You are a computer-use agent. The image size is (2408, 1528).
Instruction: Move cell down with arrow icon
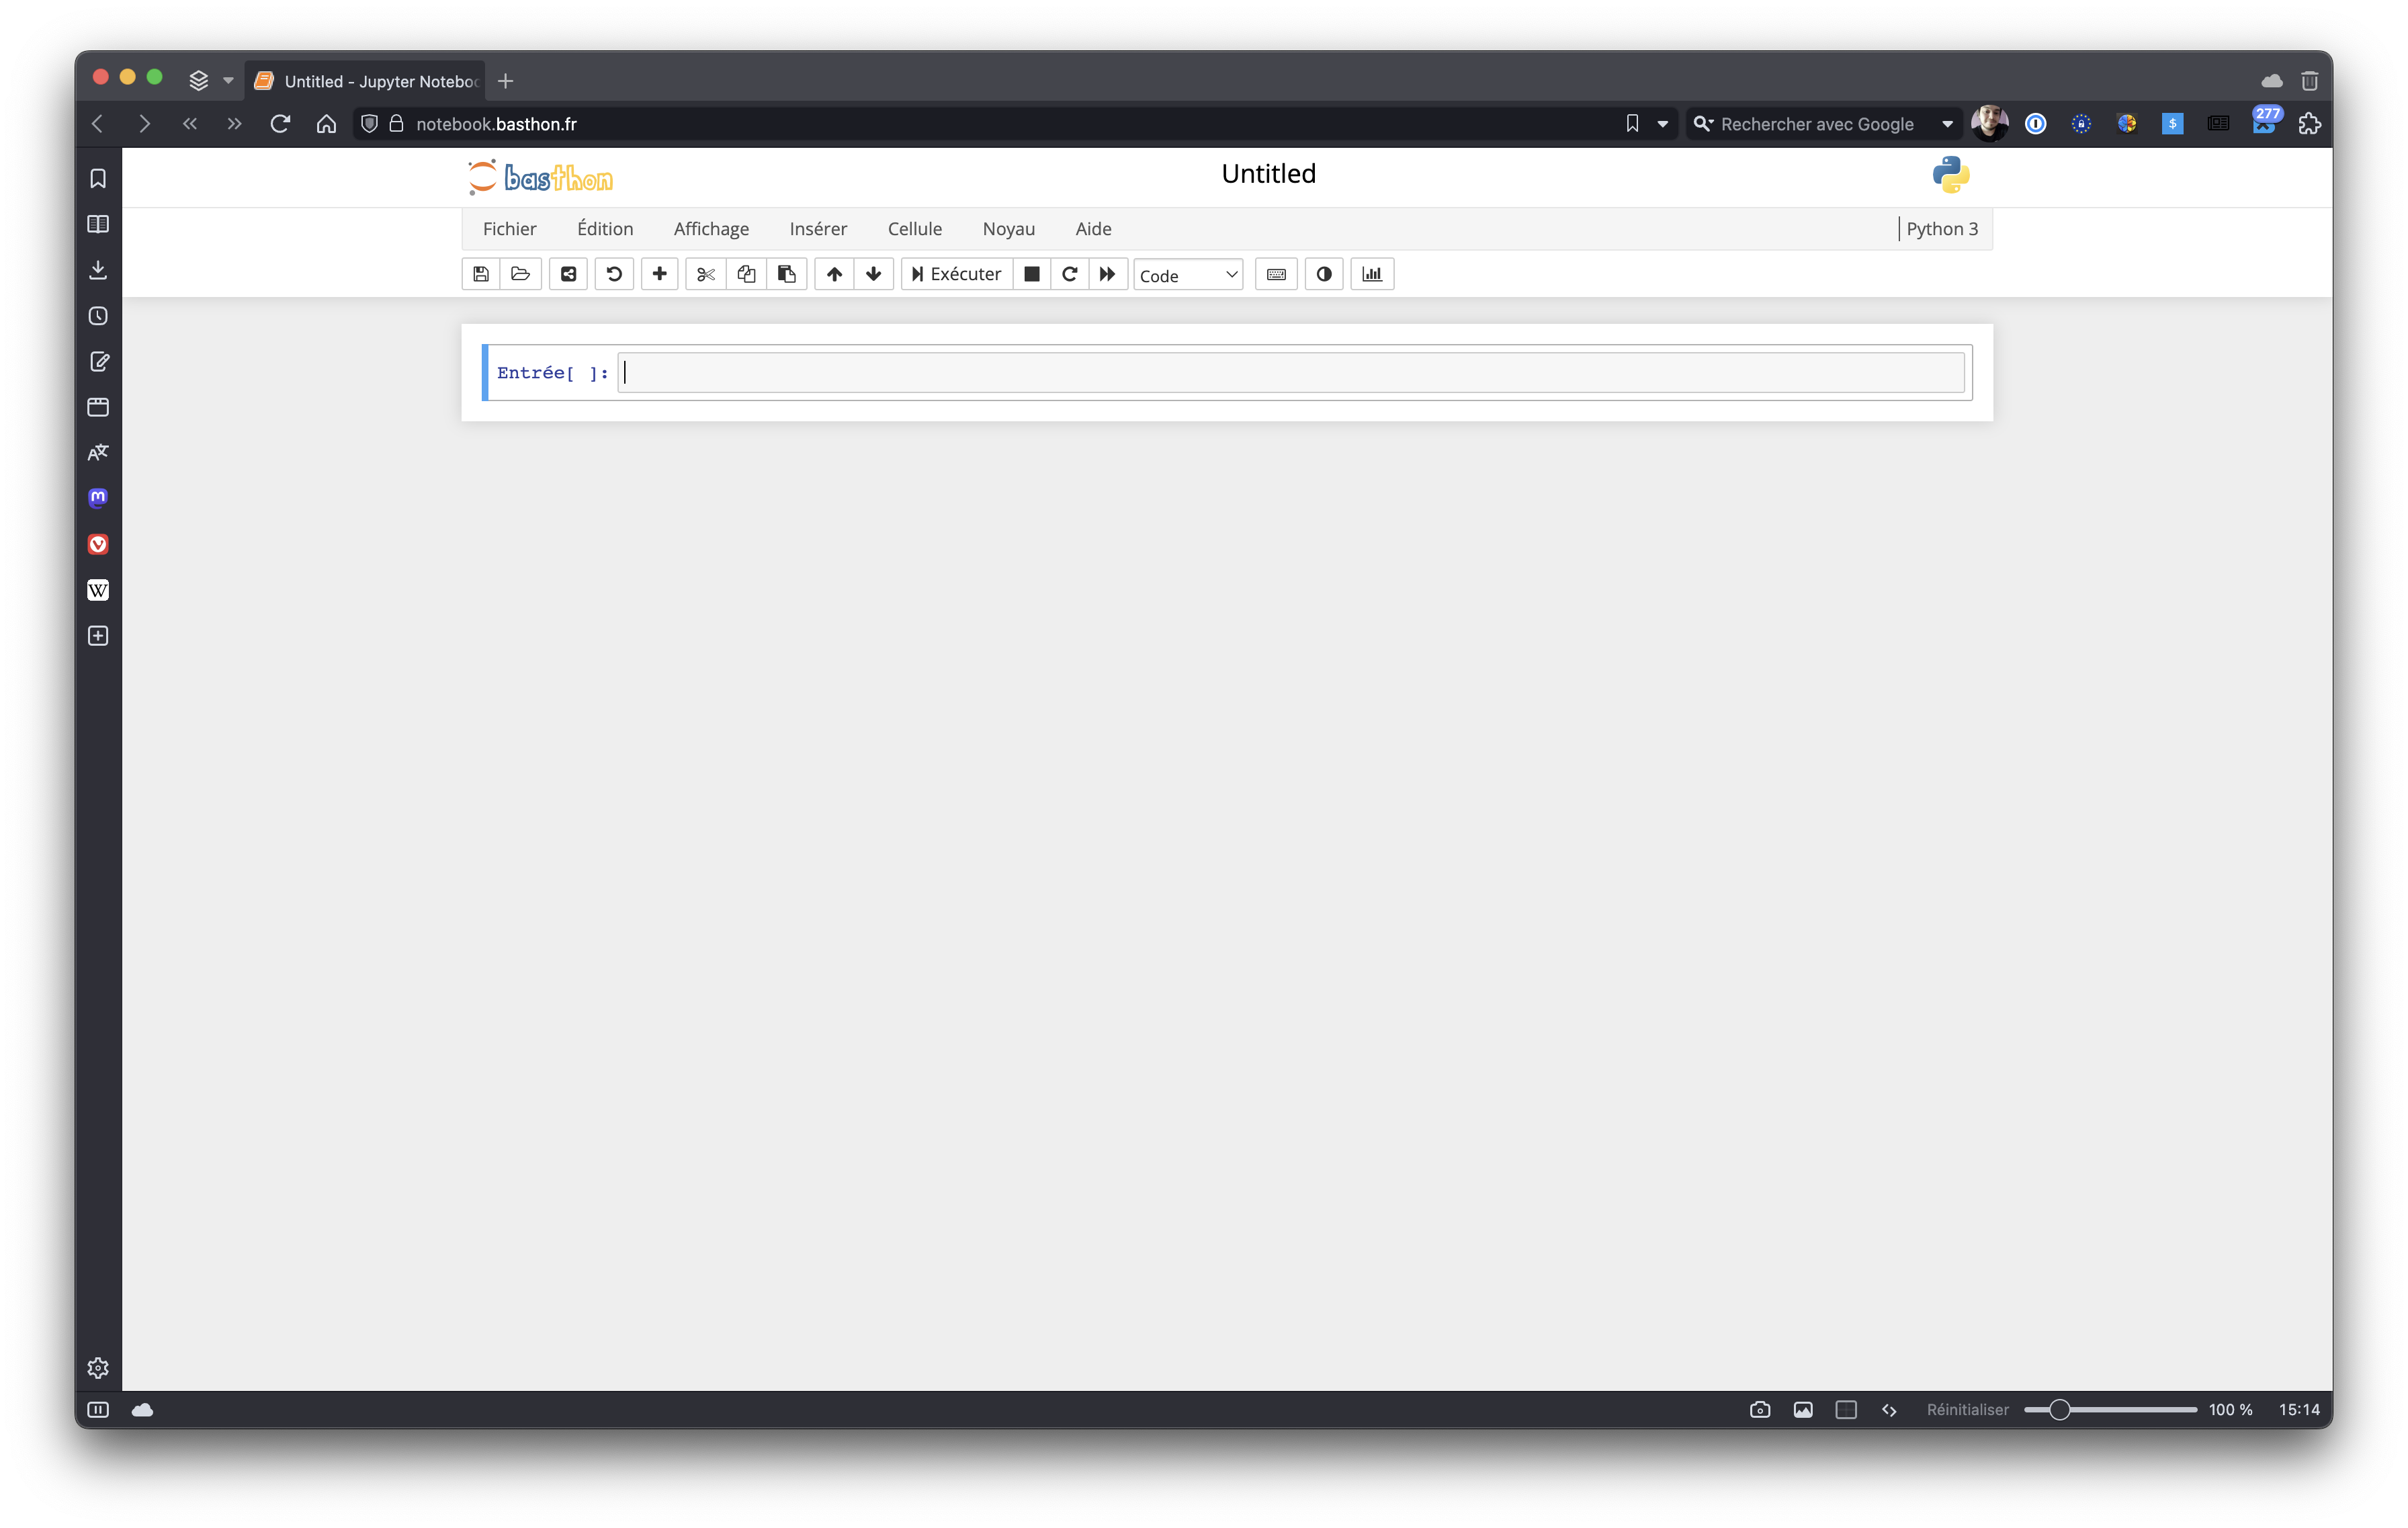[873, 274]
